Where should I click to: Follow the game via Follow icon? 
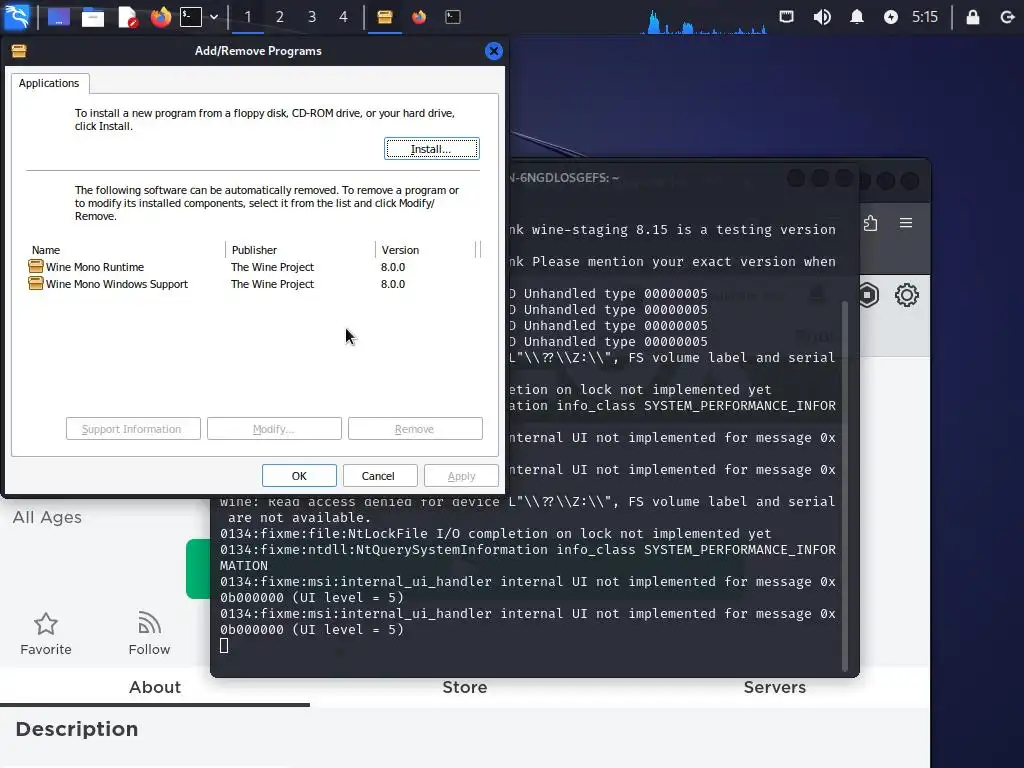(x=150, y=624)
